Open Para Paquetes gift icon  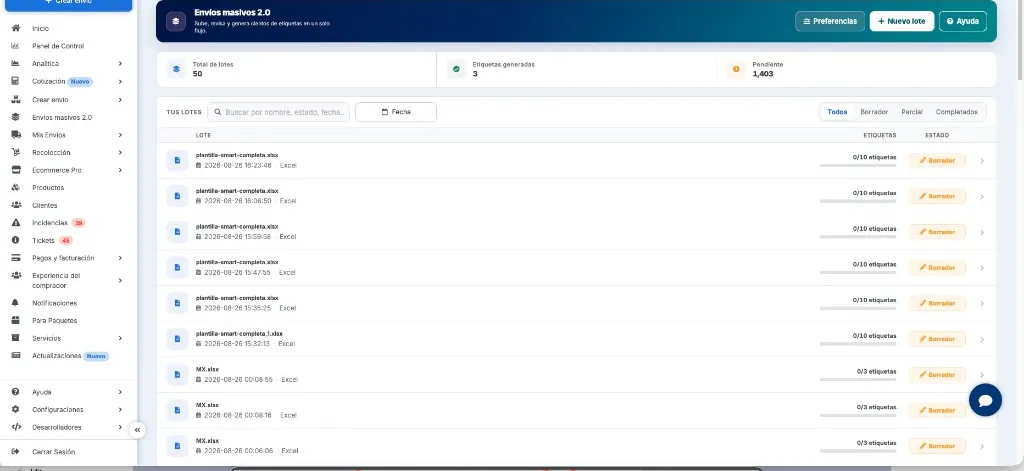[x=16, y=321]
